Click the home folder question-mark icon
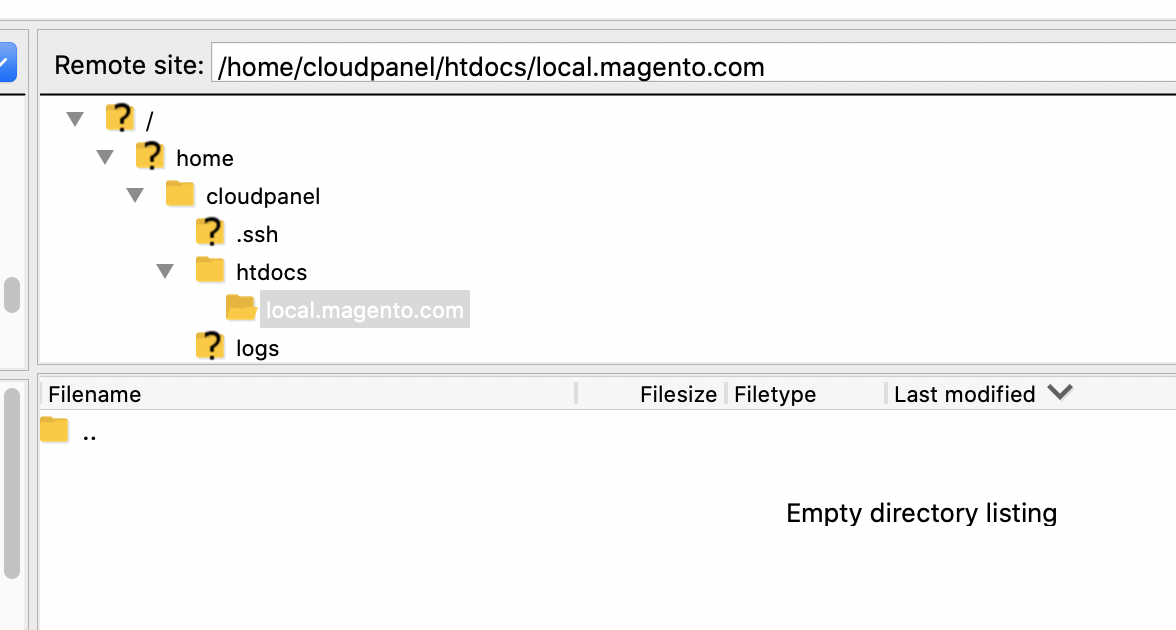 pos(150,157)
